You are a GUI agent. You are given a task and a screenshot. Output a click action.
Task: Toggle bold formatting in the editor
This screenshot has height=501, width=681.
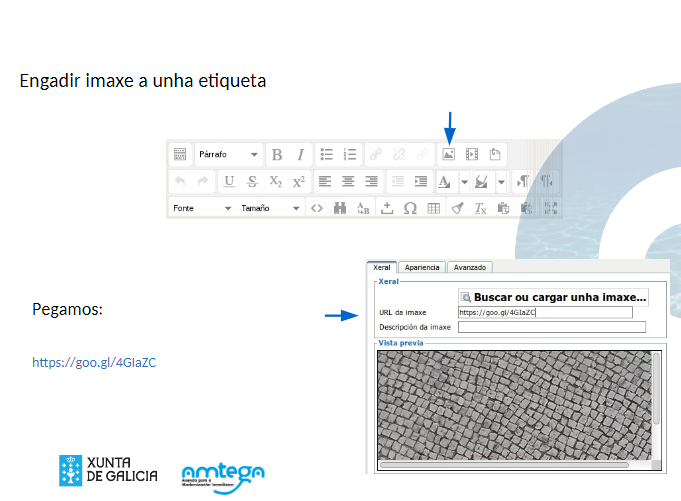(x=277, y=155)
